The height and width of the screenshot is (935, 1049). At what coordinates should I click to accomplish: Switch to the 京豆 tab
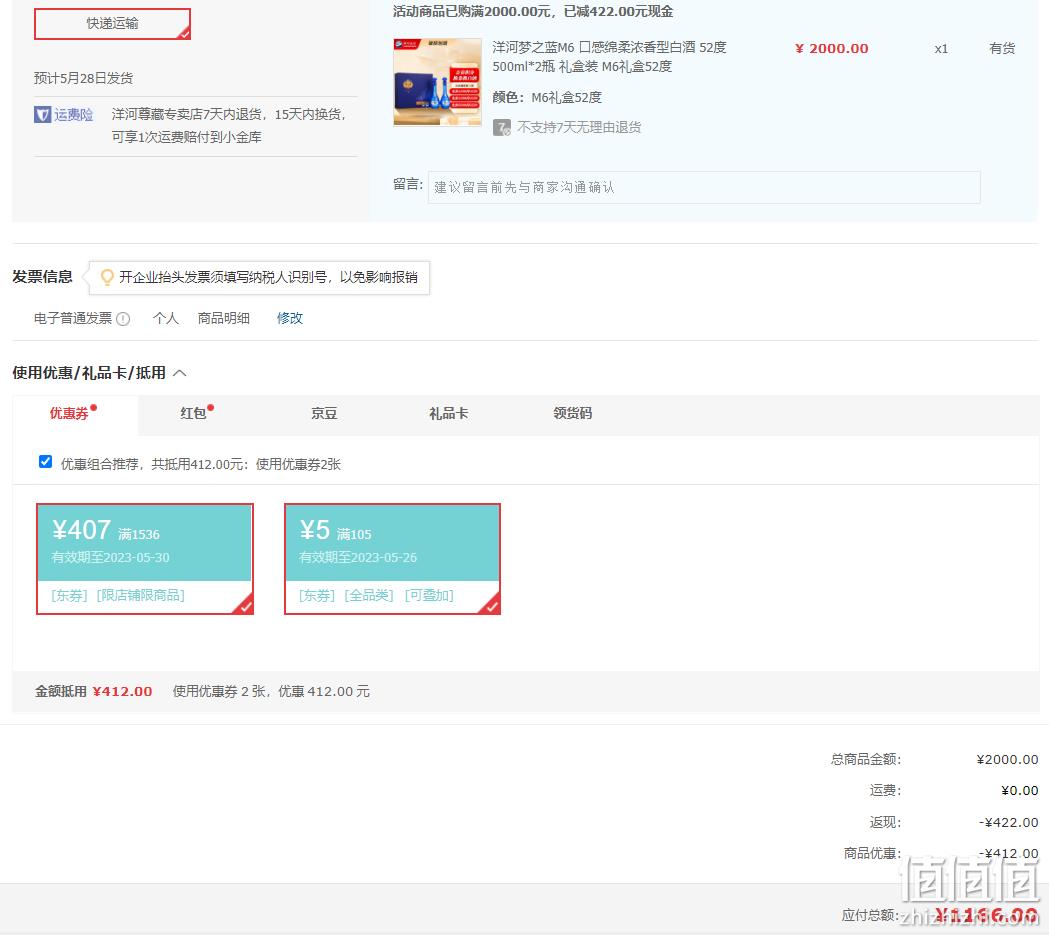click(324, 413)
